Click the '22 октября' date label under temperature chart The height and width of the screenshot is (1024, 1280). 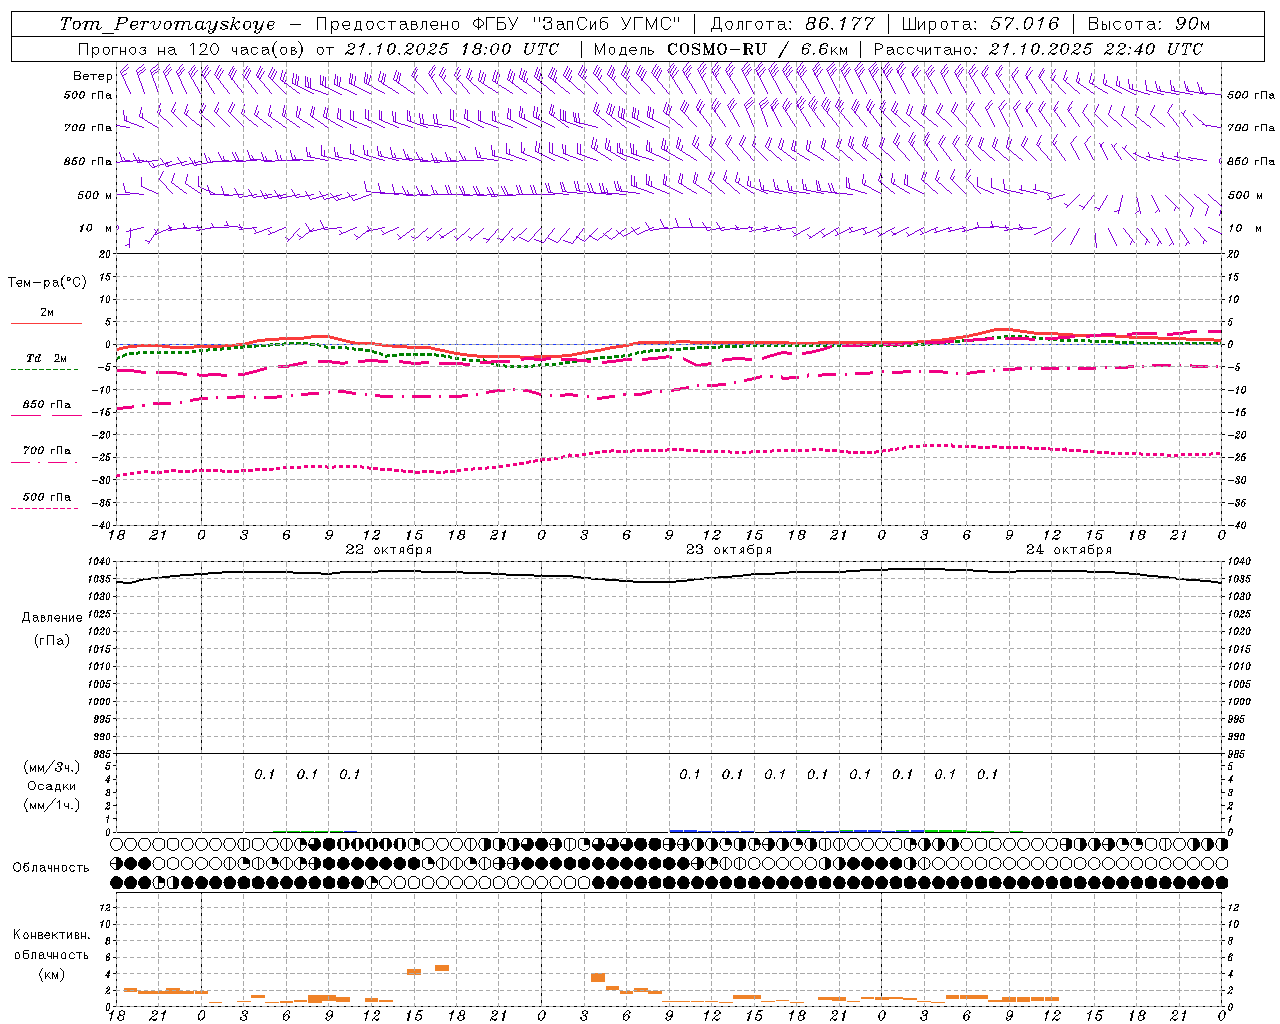click(x=389, y=550)
